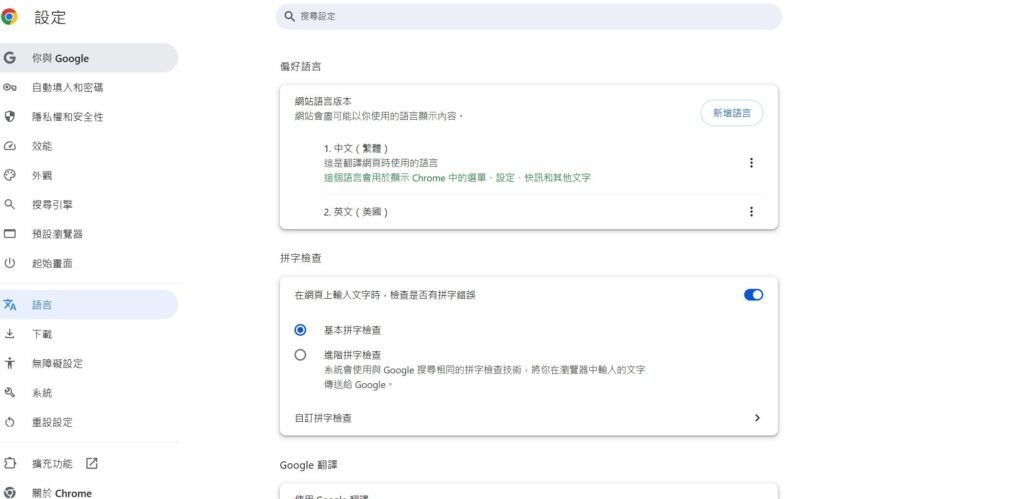
Task: Click the external link icon beside 擴充功能
Action: (x=91, y=464)
